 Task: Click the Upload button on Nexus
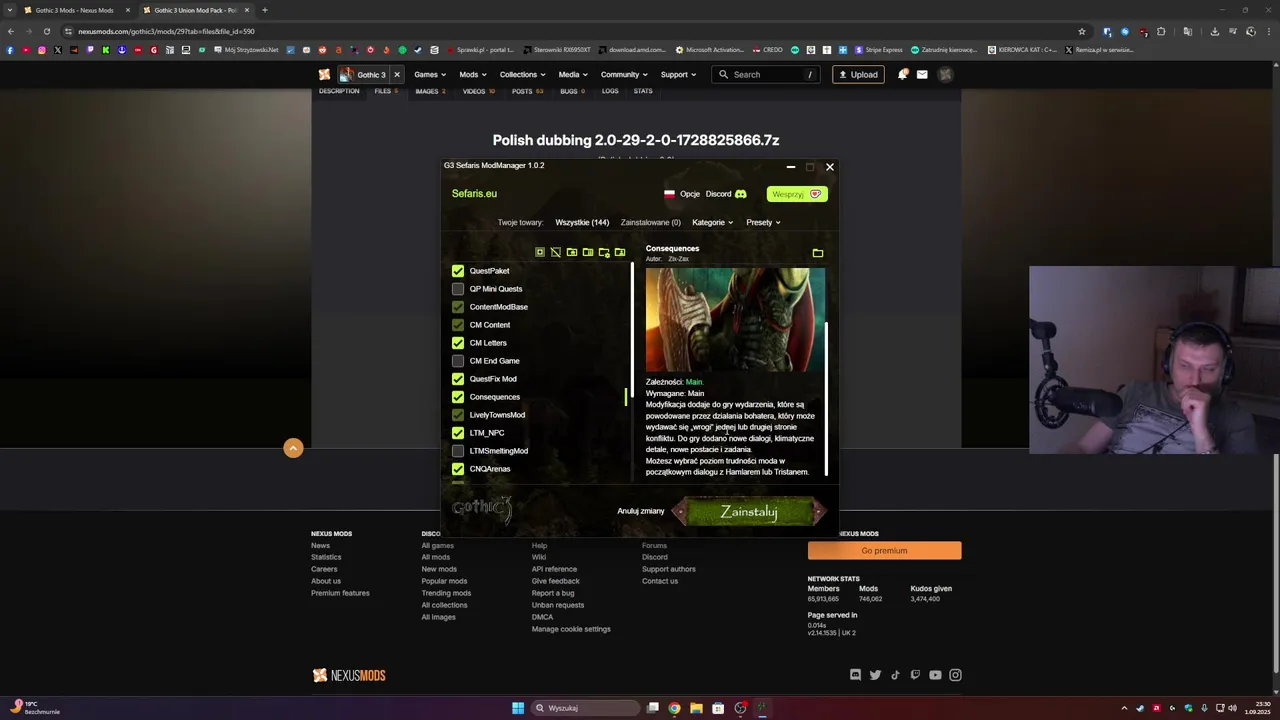coord(858,74)
